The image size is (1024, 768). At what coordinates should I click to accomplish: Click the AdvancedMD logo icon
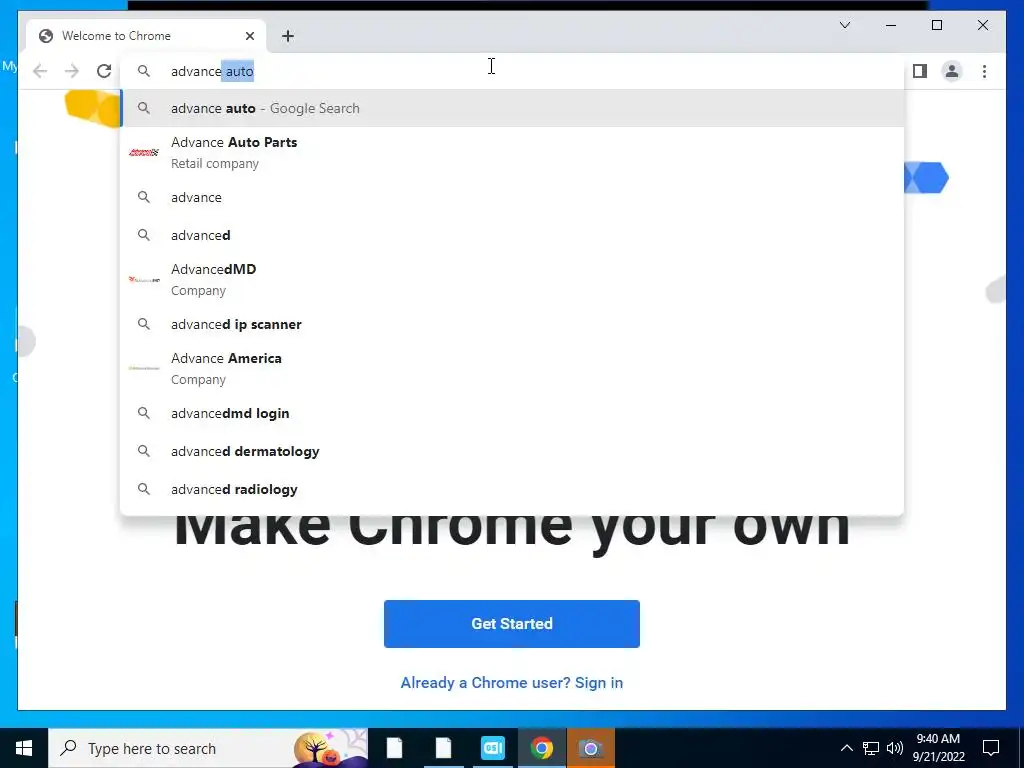144,280
